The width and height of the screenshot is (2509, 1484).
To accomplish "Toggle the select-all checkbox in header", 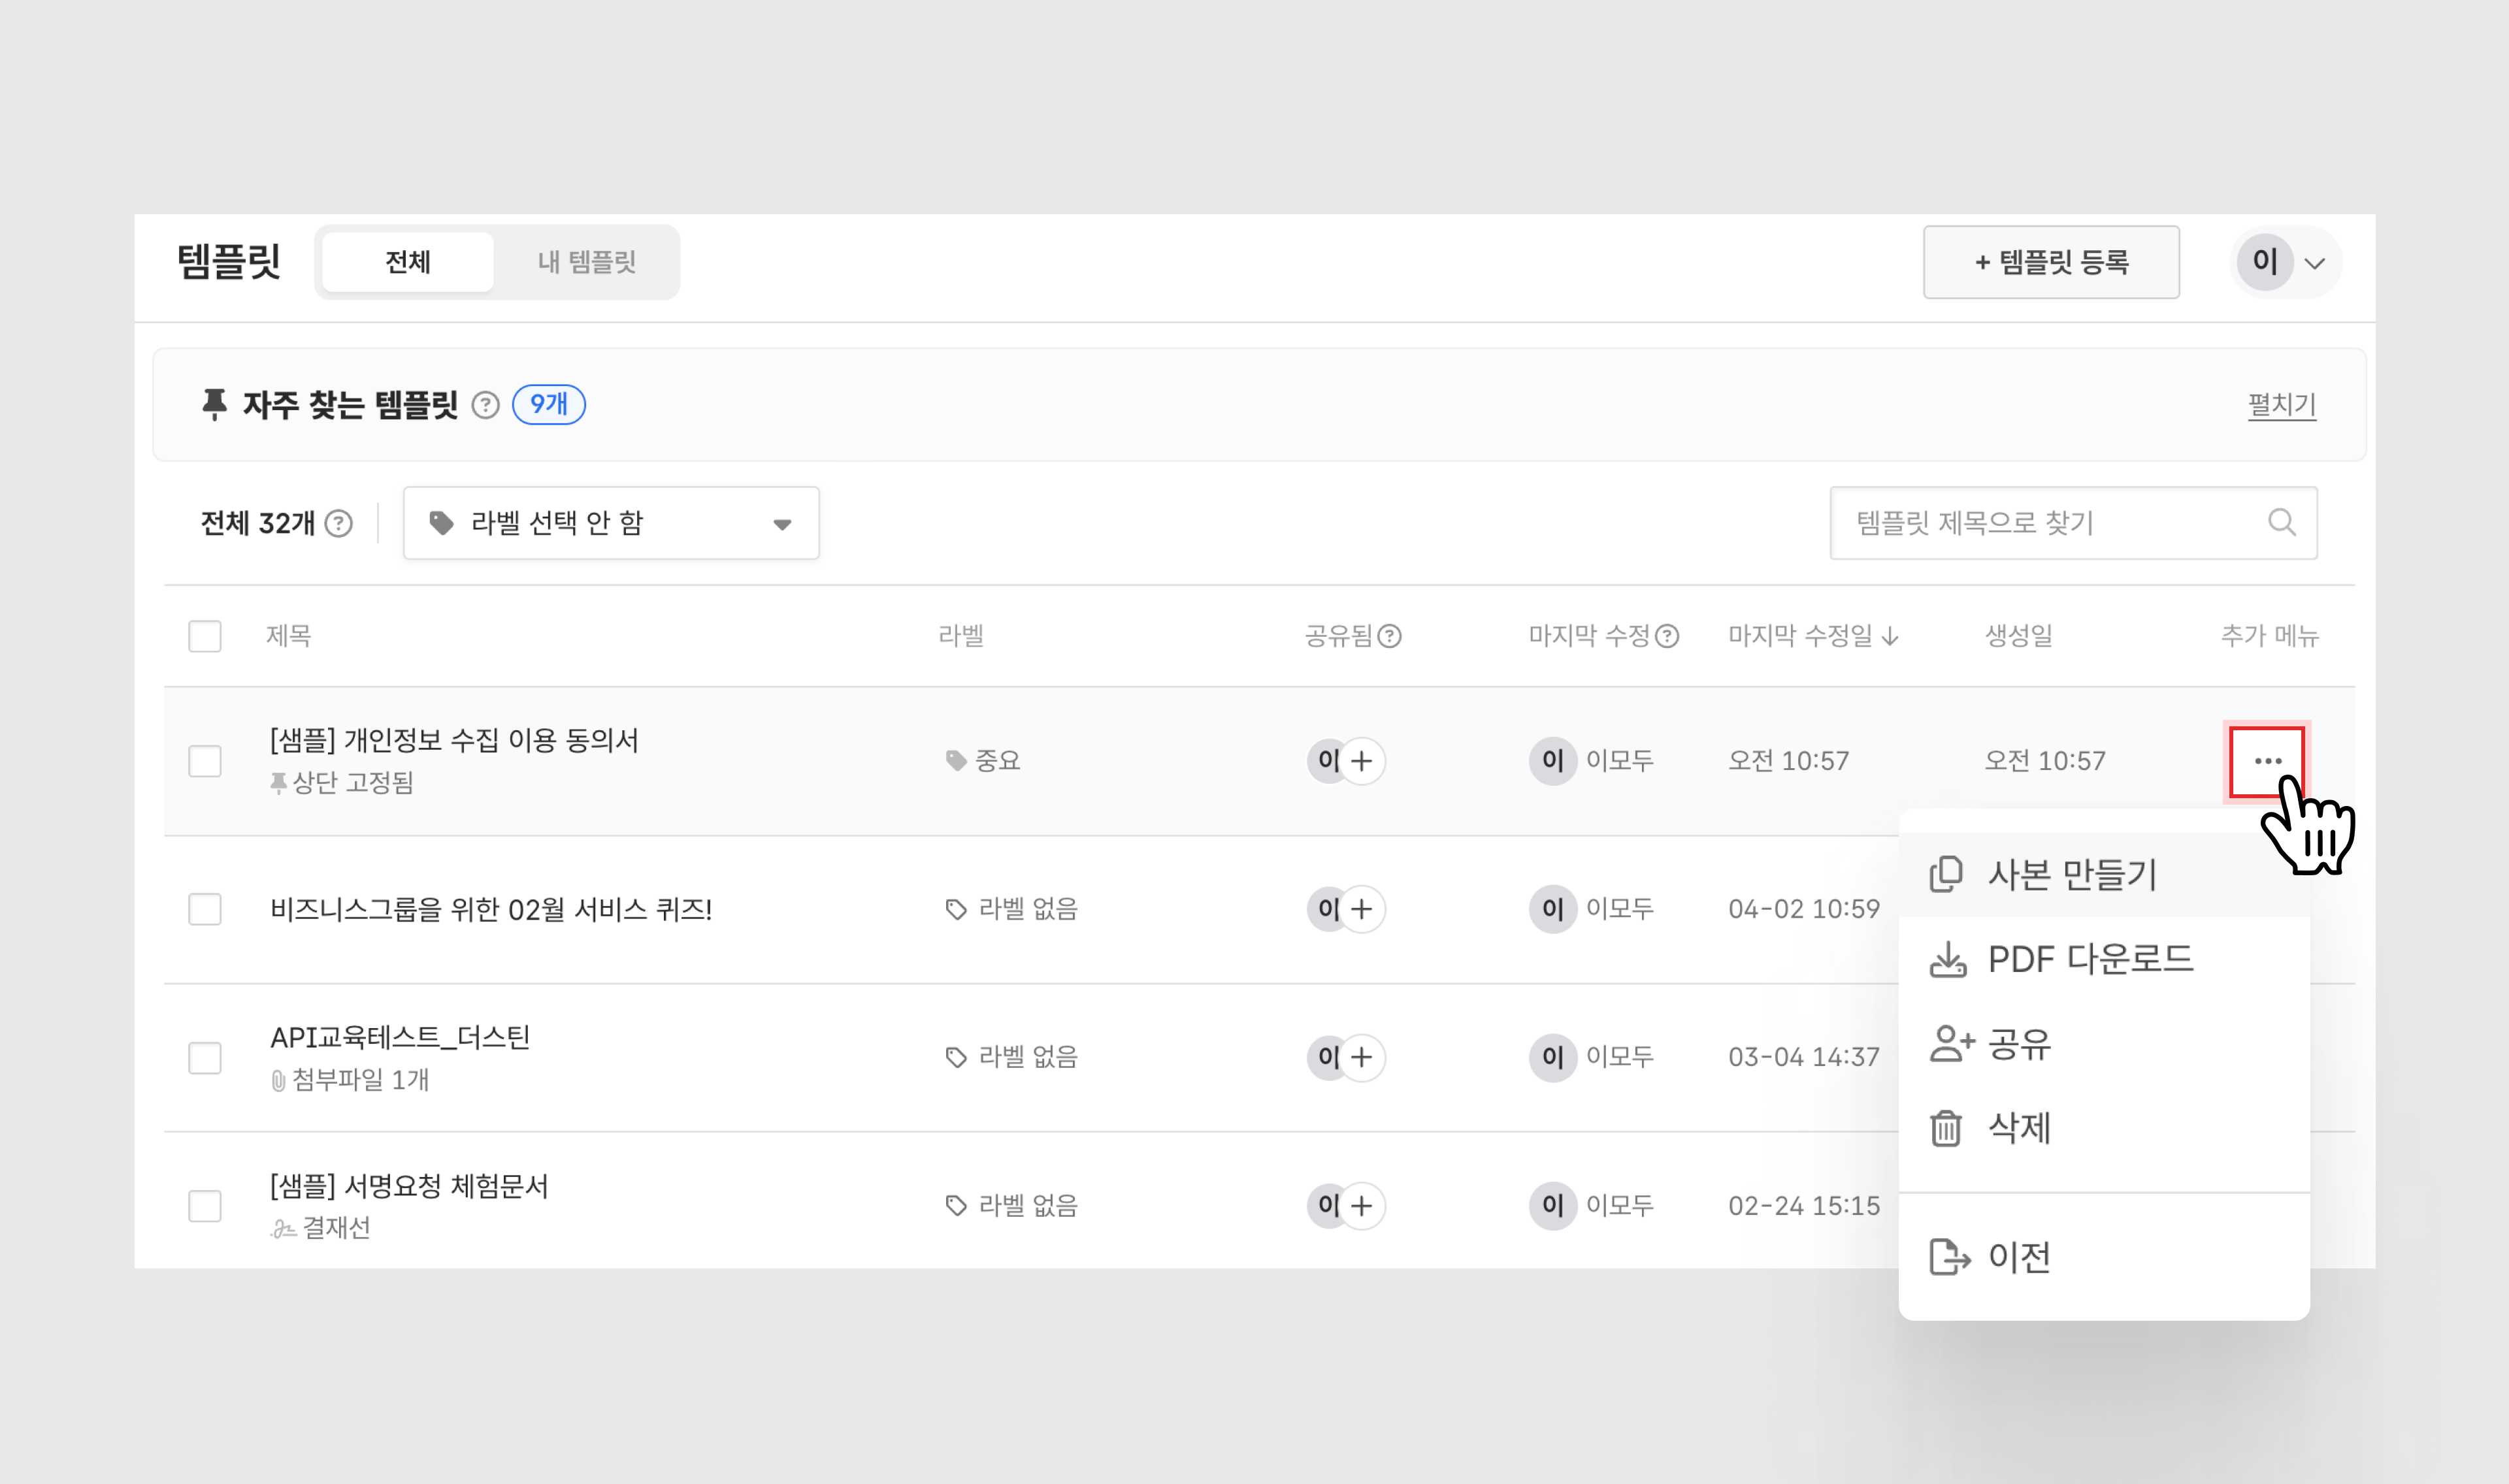I will tap(205, 636).
